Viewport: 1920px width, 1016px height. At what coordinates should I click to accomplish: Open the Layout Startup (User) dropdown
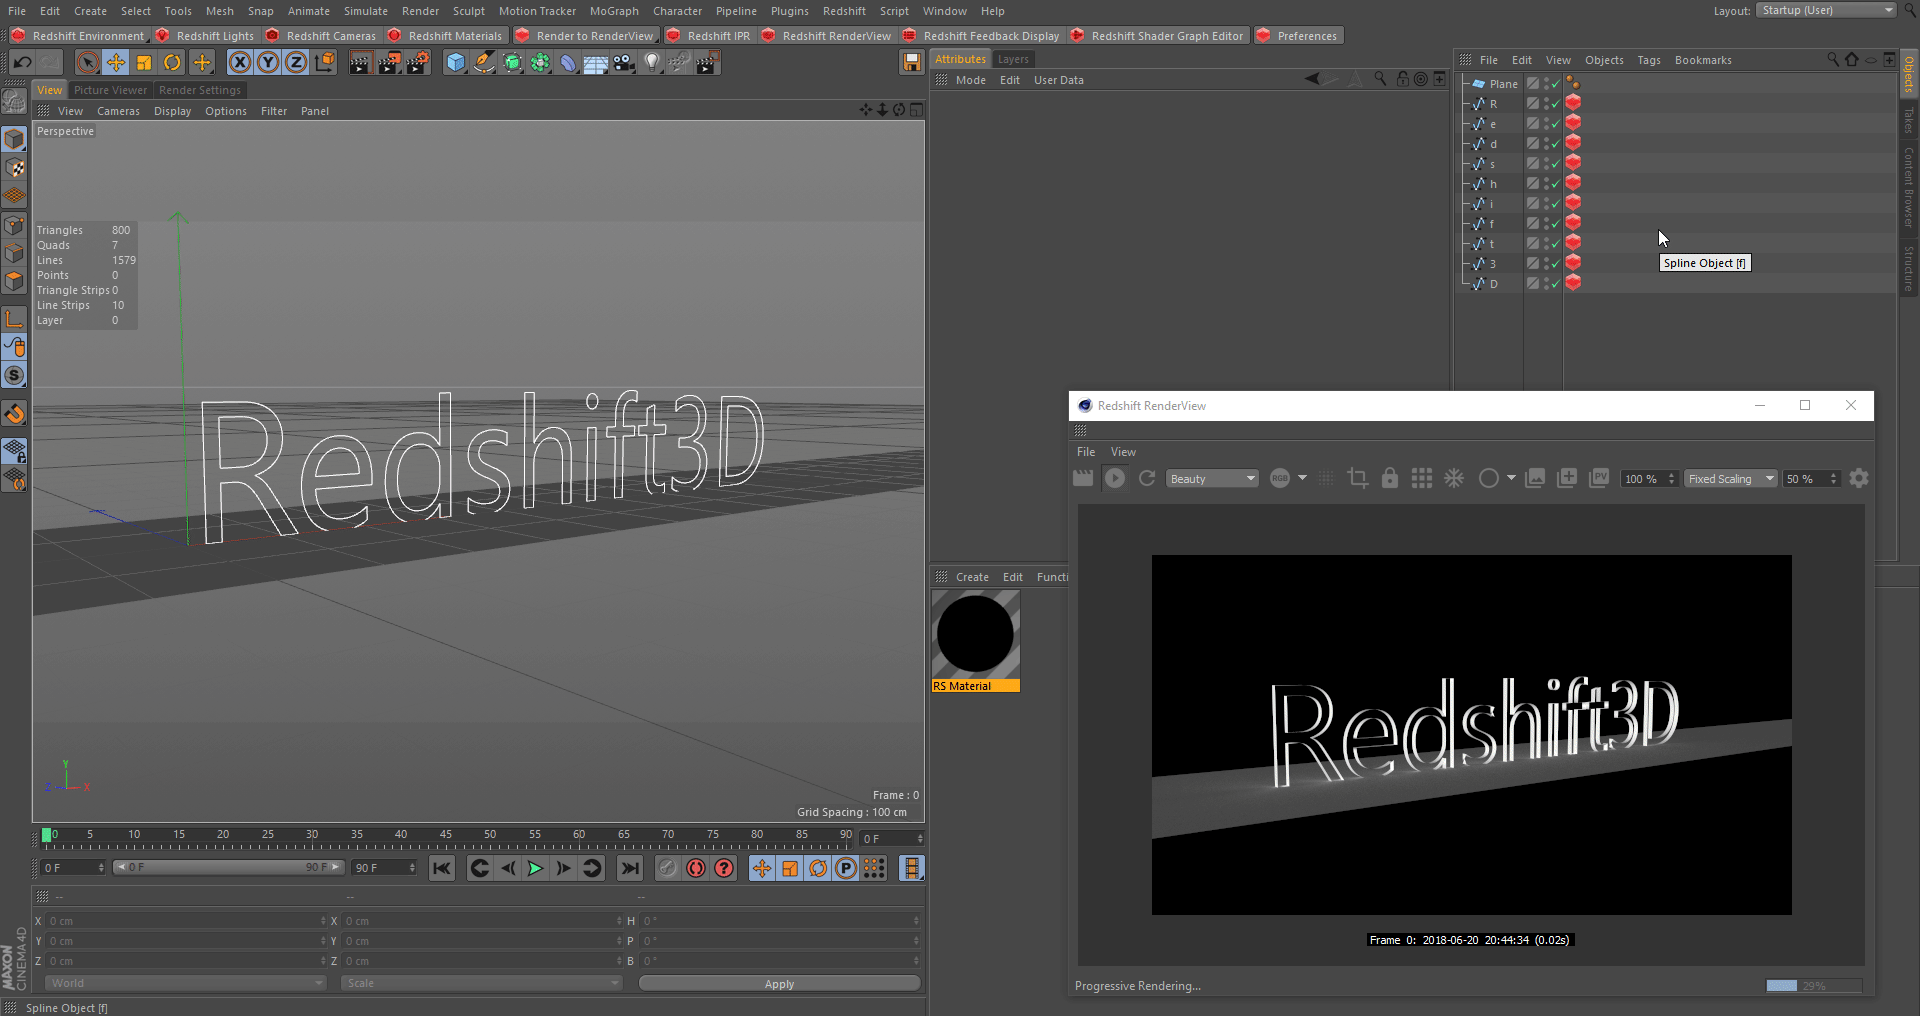point(1826,10)
